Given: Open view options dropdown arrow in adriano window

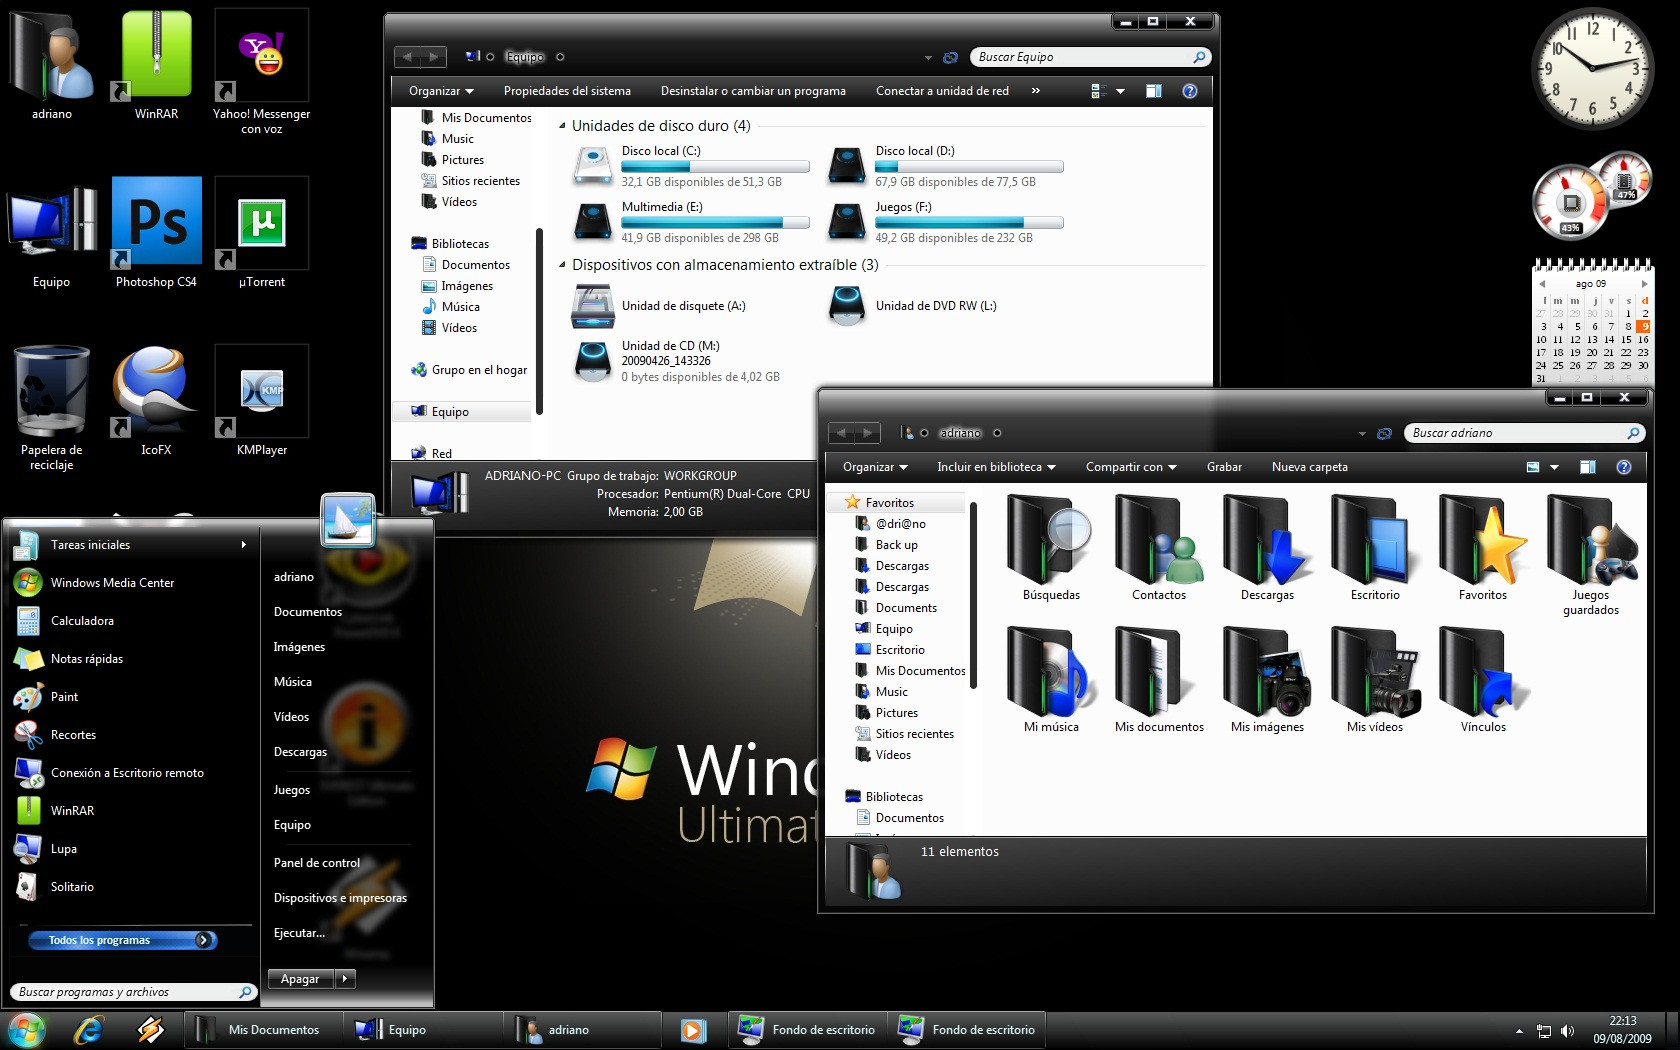Looking at the screenshot, I should tap(1554, 467).
